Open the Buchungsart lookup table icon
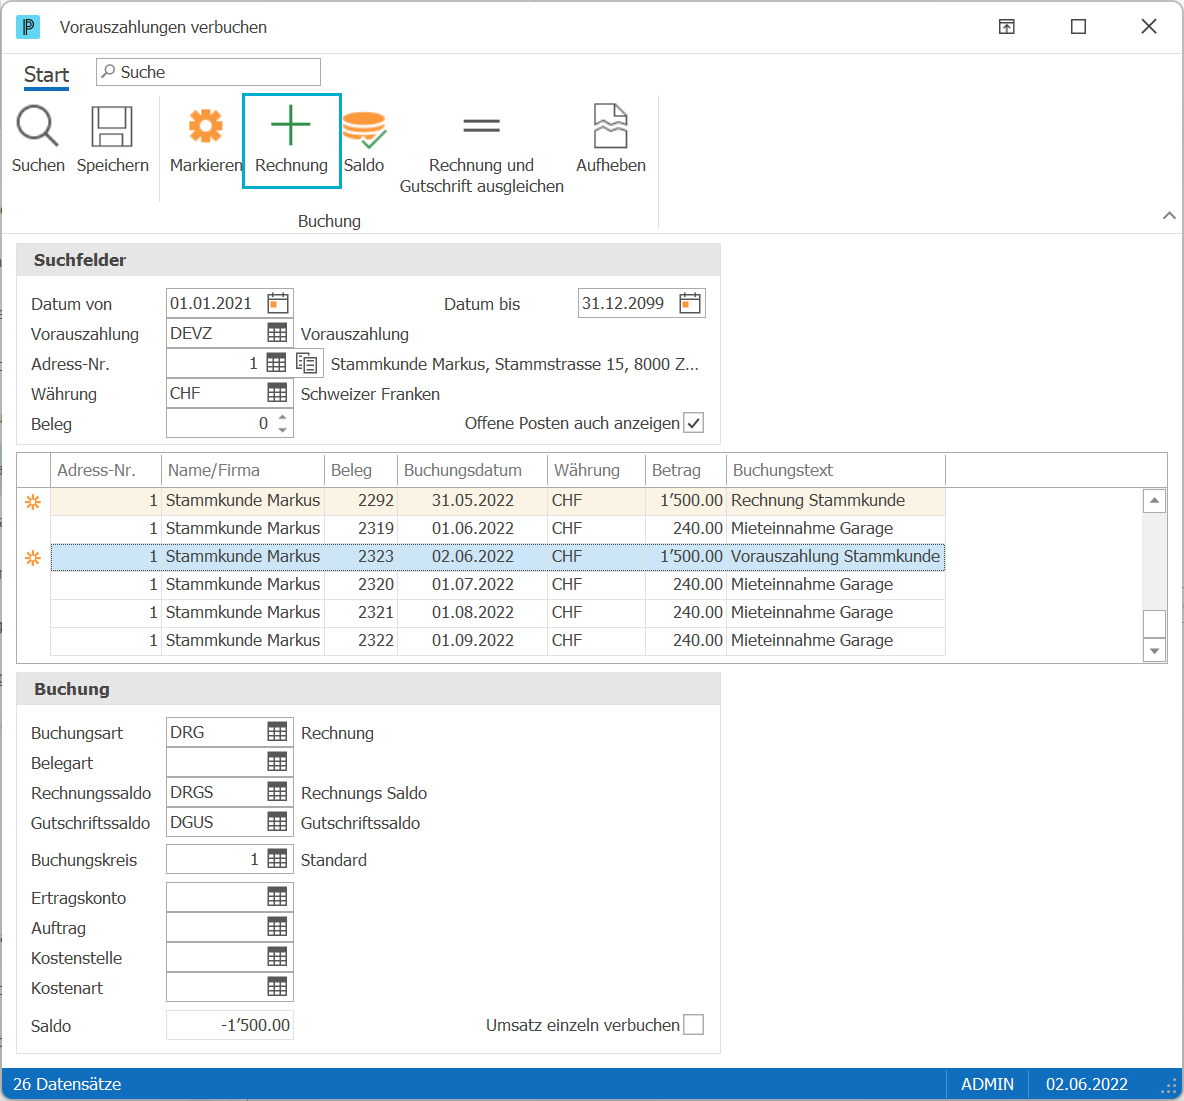Image resolution: width=1184 pixels, height=1101 pixels. pos(277,732)
